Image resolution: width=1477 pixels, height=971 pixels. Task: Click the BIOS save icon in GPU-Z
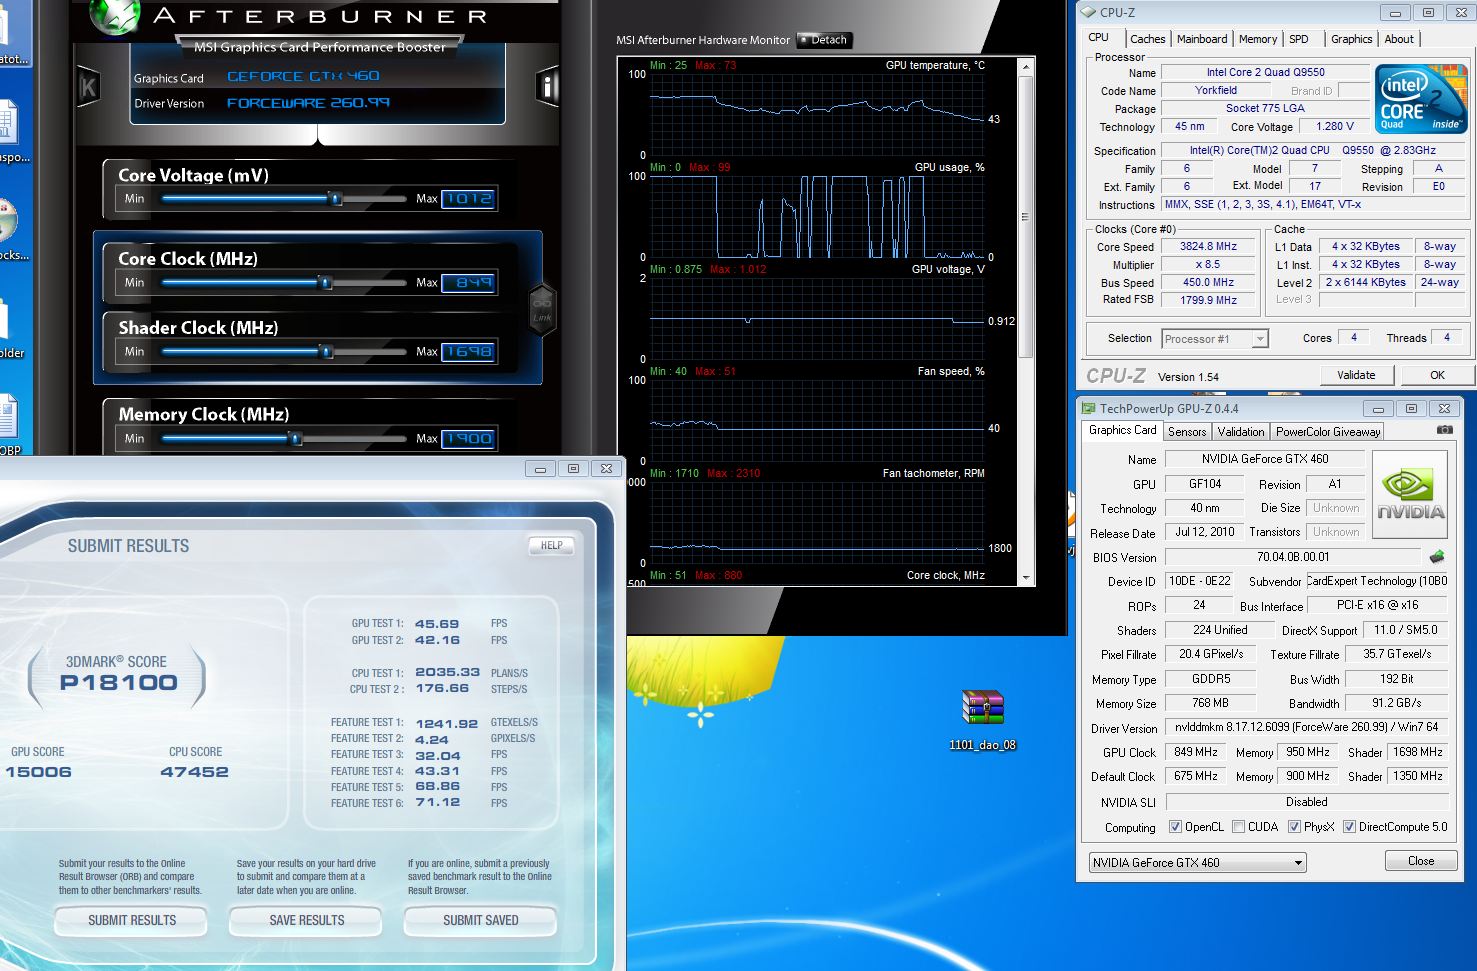1437,557
